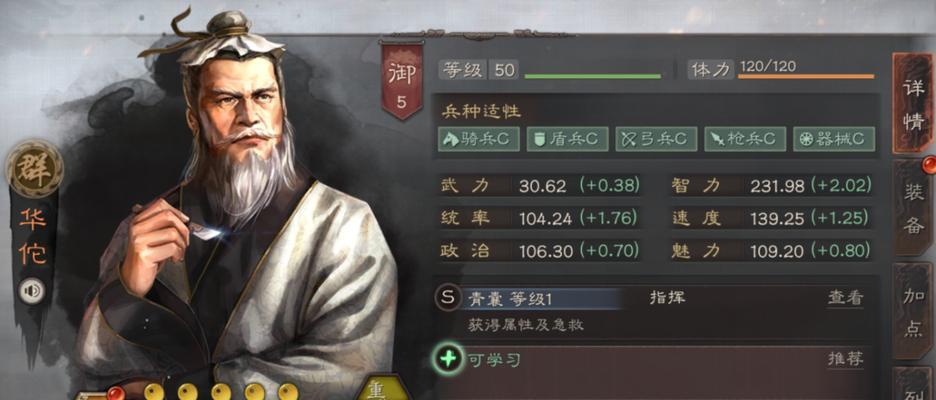
Task: Click the green level progress bar
Action: coord(592,76)
